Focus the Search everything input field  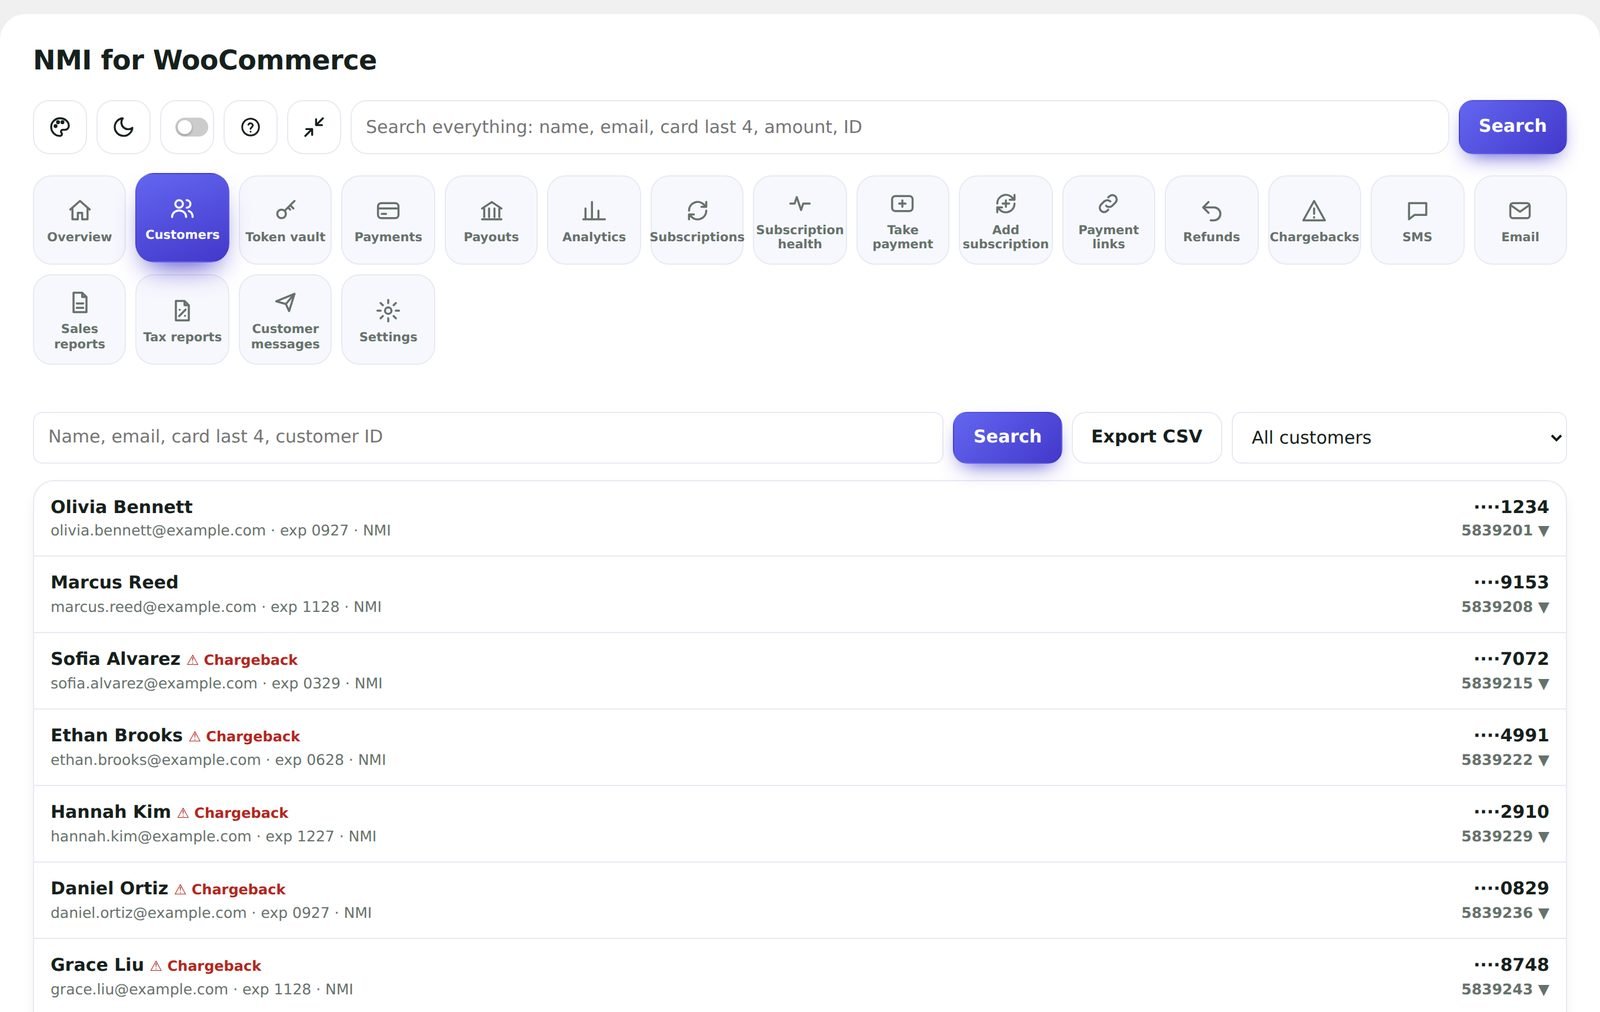pyautogui.click(x=899, y=127)
